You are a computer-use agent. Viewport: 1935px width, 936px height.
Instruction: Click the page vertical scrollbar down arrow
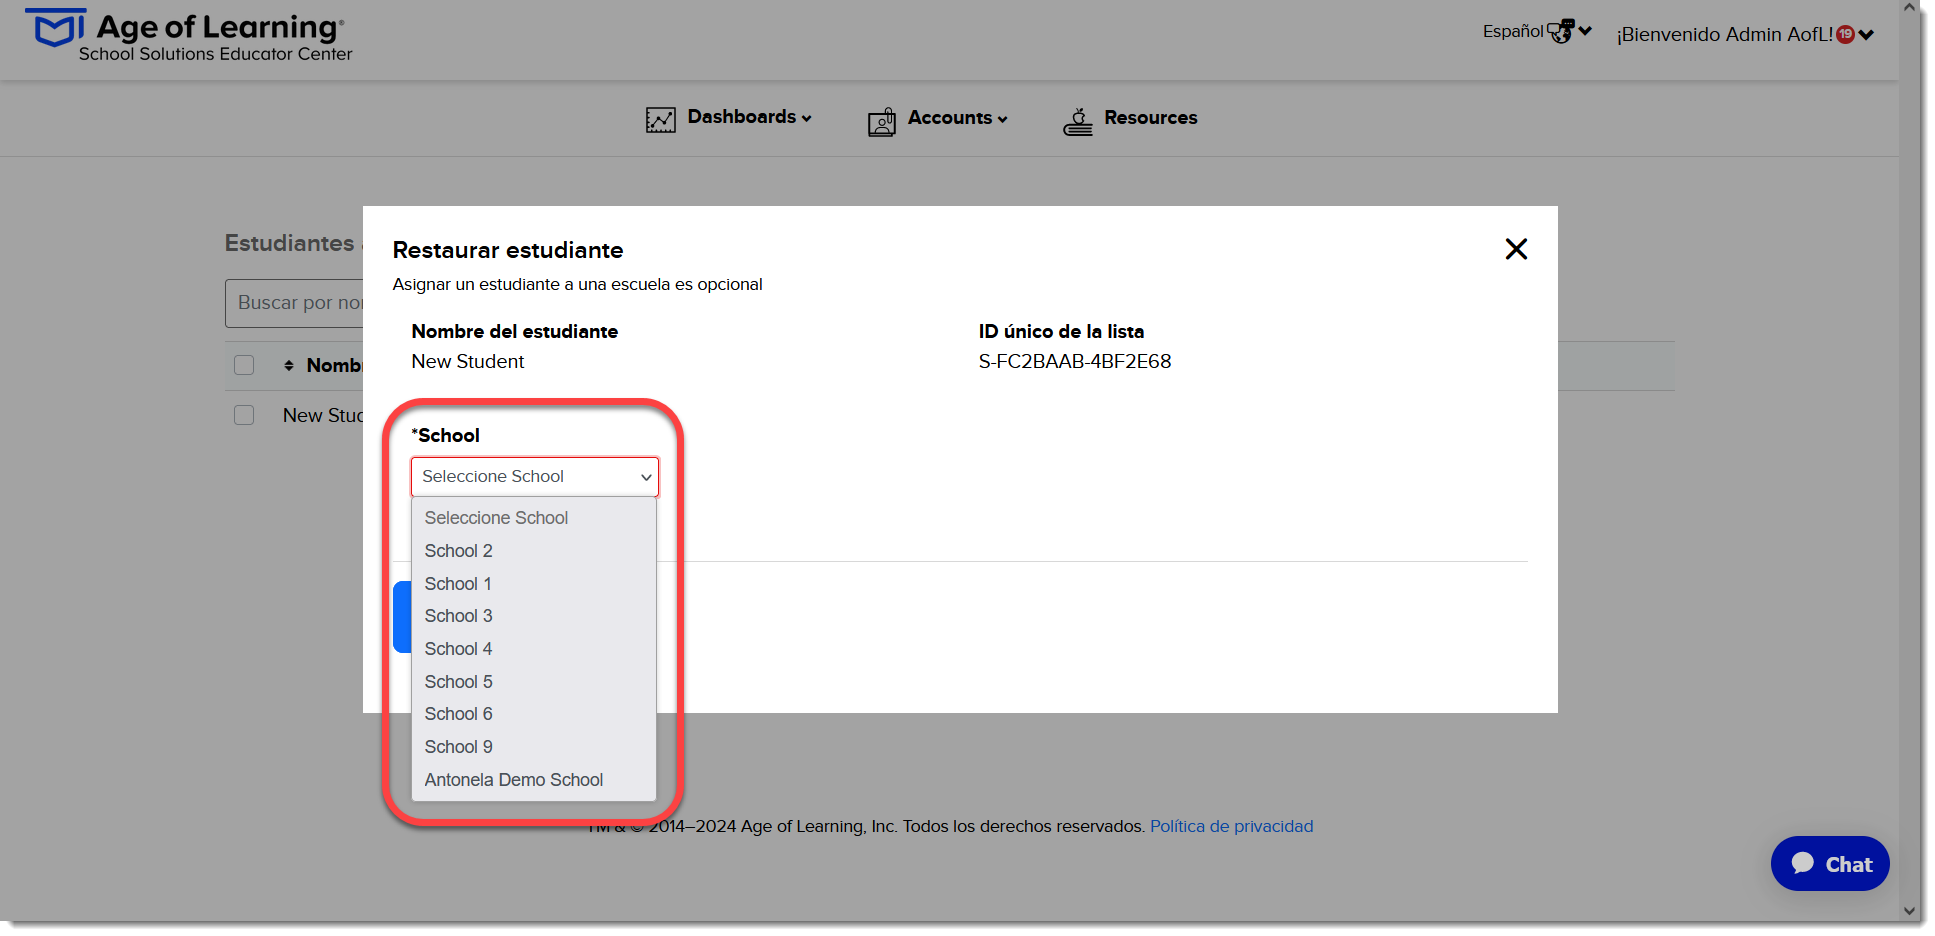coord(1909,911)
